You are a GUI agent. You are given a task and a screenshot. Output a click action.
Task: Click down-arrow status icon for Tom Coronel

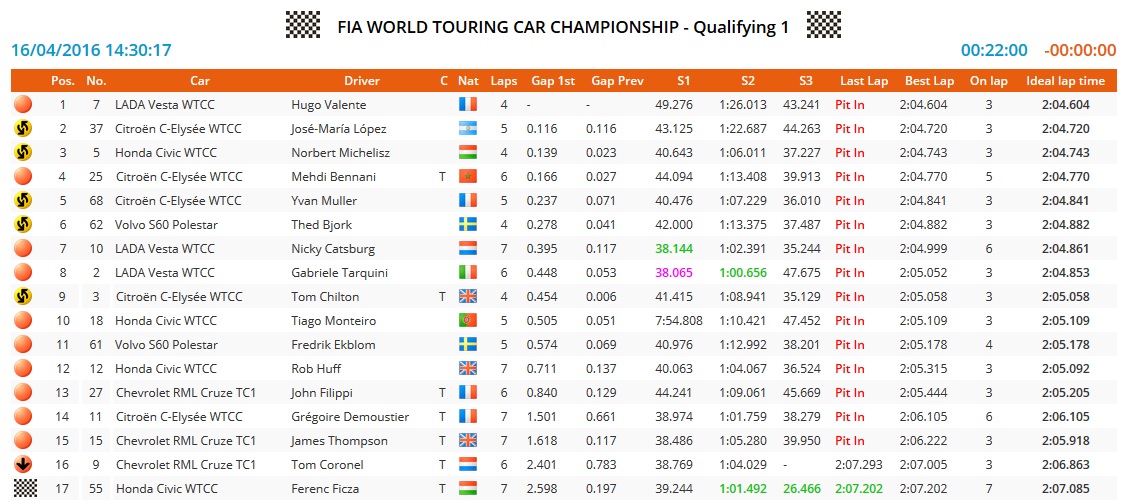click(21, 464)
